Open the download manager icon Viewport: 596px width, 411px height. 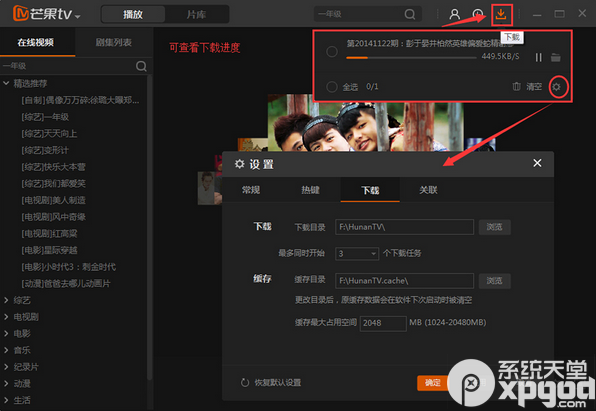(x=501, y=14)
